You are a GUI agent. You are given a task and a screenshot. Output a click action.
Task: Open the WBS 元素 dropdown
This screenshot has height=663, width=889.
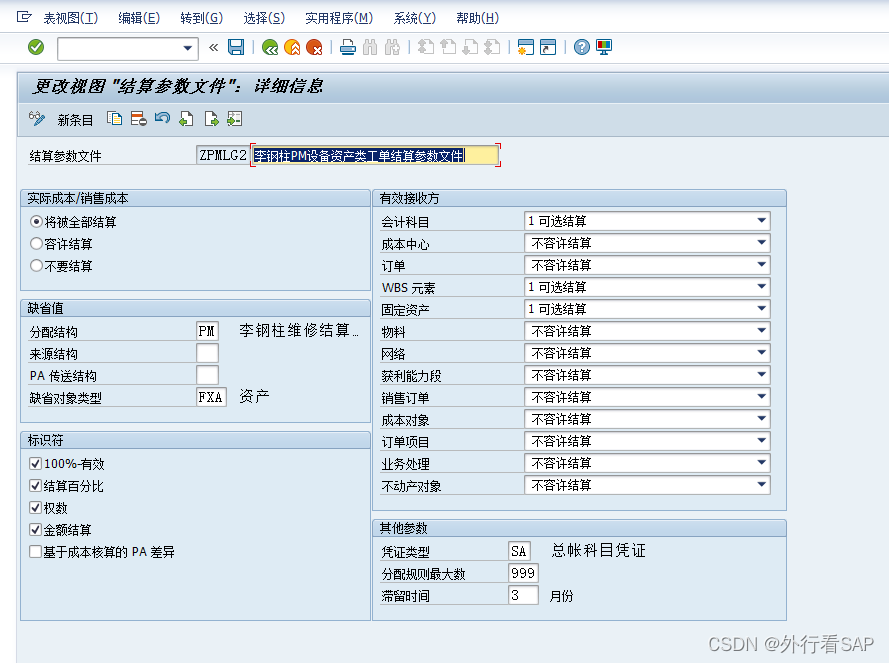pos(761,287)
